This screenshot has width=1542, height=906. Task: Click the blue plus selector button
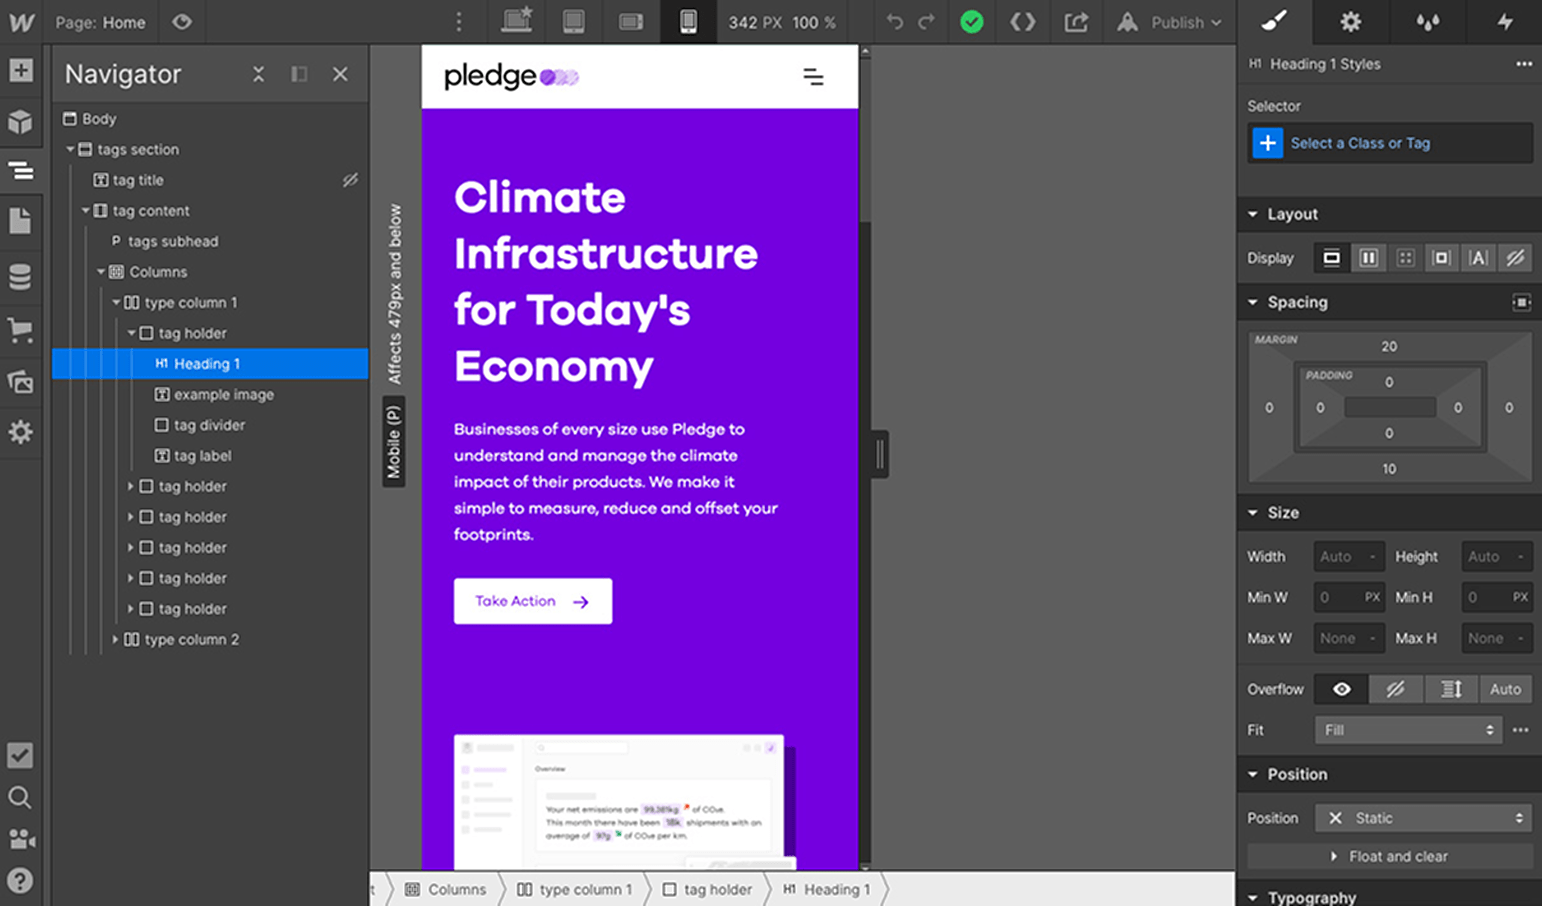1268,143
